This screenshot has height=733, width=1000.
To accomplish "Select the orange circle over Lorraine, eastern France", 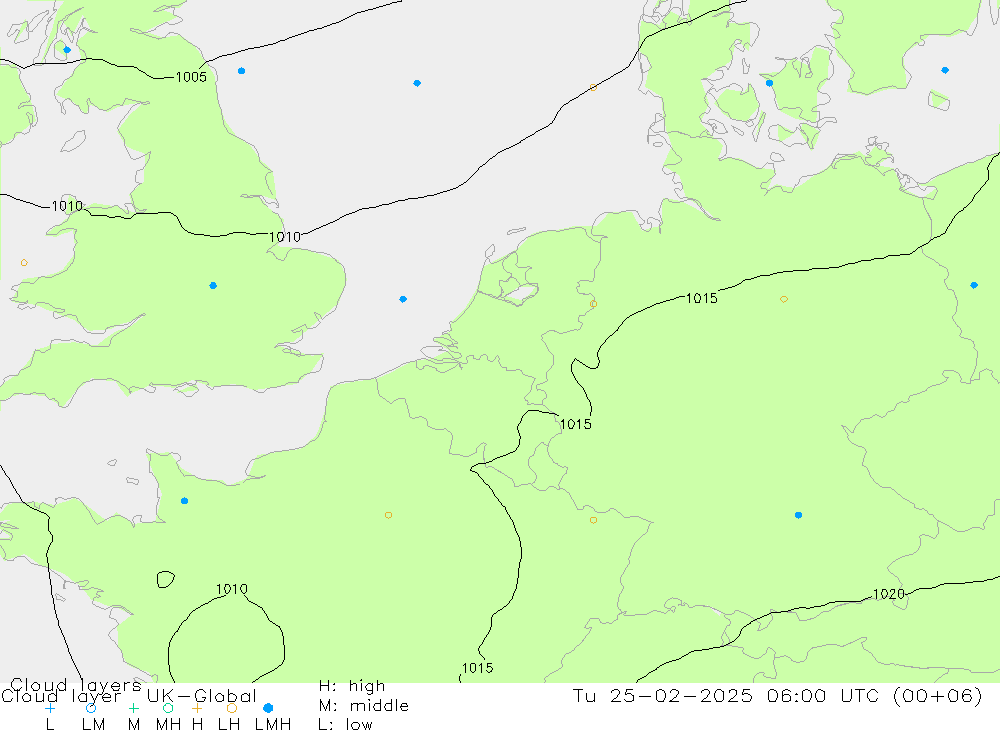I will pos(593,521).
